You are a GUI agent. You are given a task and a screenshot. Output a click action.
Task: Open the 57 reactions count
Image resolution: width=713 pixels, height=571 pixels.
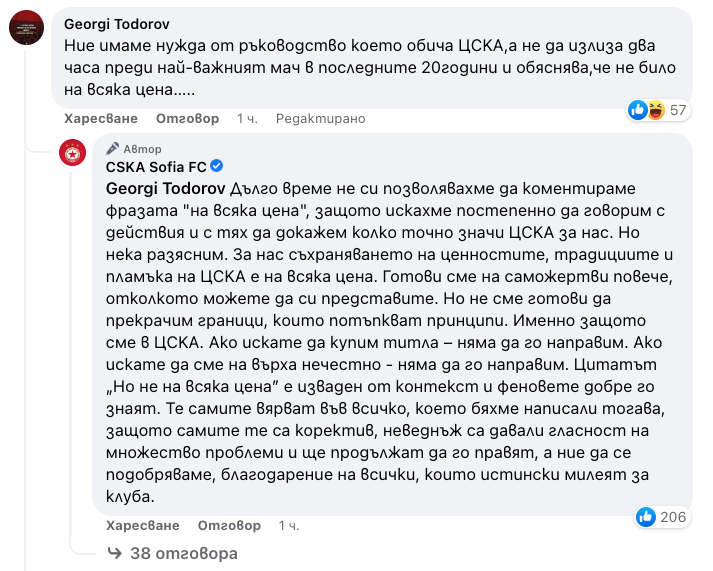point(678,110)
